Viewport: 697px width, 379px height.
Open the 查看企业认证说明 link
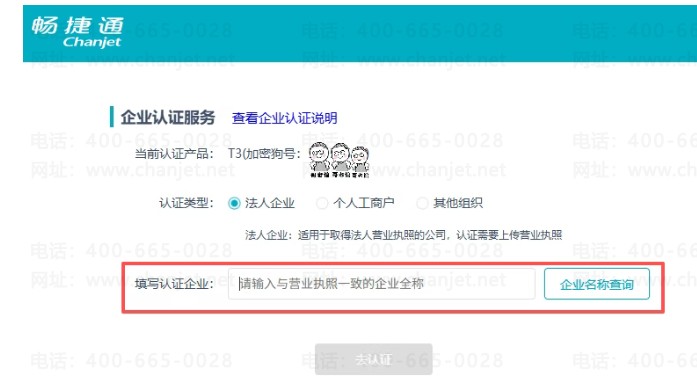[284, 118]
